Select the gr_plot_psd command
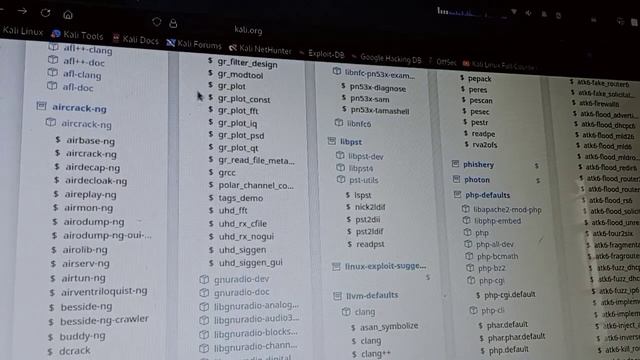 pyautogui.click(x=241, y=135)
